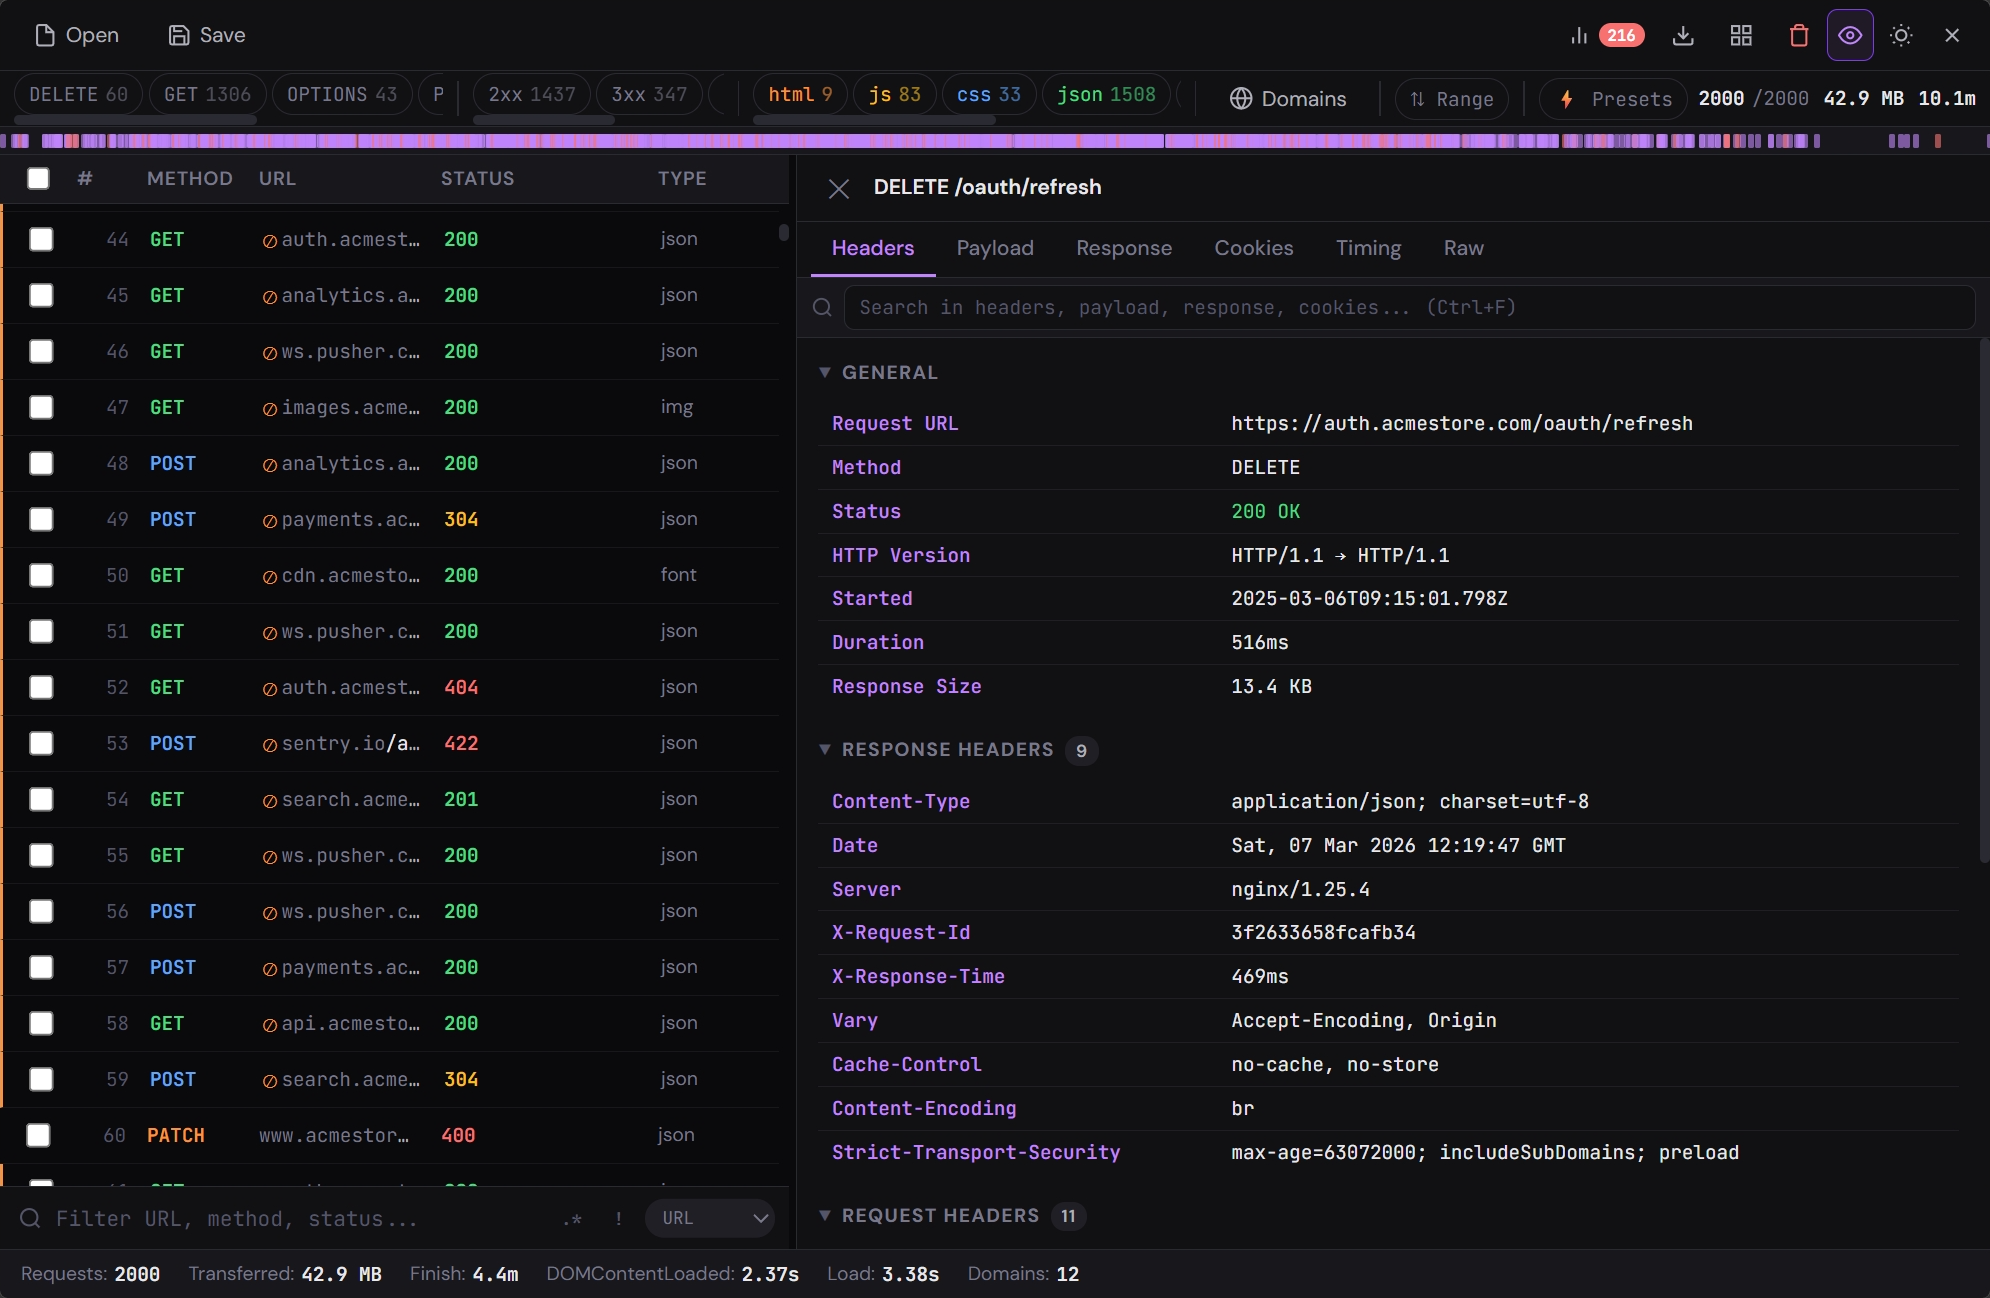Download the capture via export icon

1685,35
